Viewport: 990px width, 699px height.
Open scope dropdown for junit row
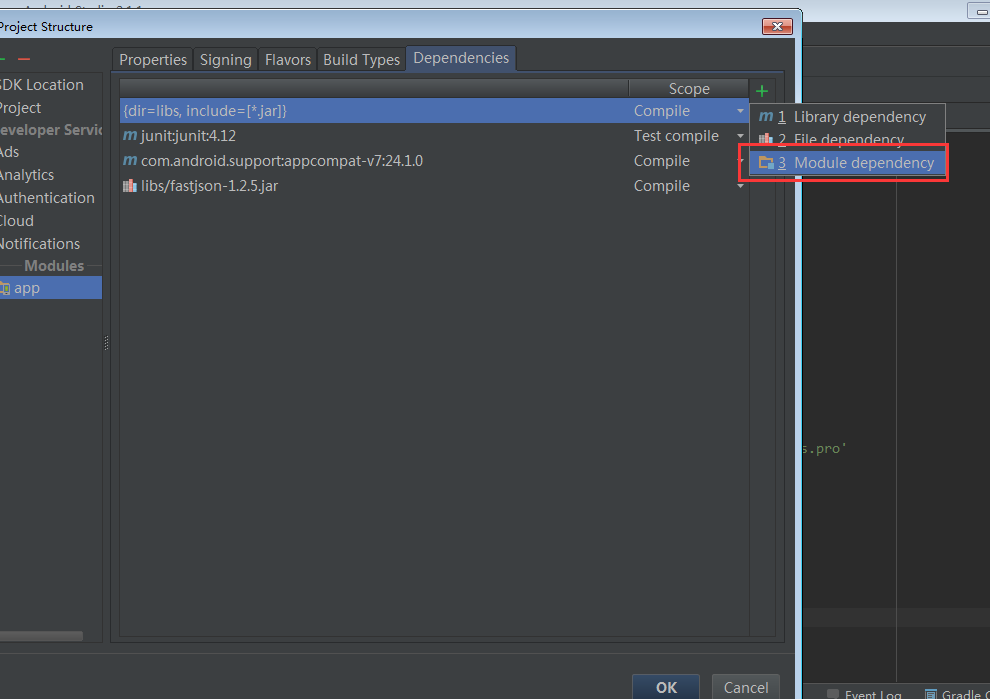coord(740,136)
